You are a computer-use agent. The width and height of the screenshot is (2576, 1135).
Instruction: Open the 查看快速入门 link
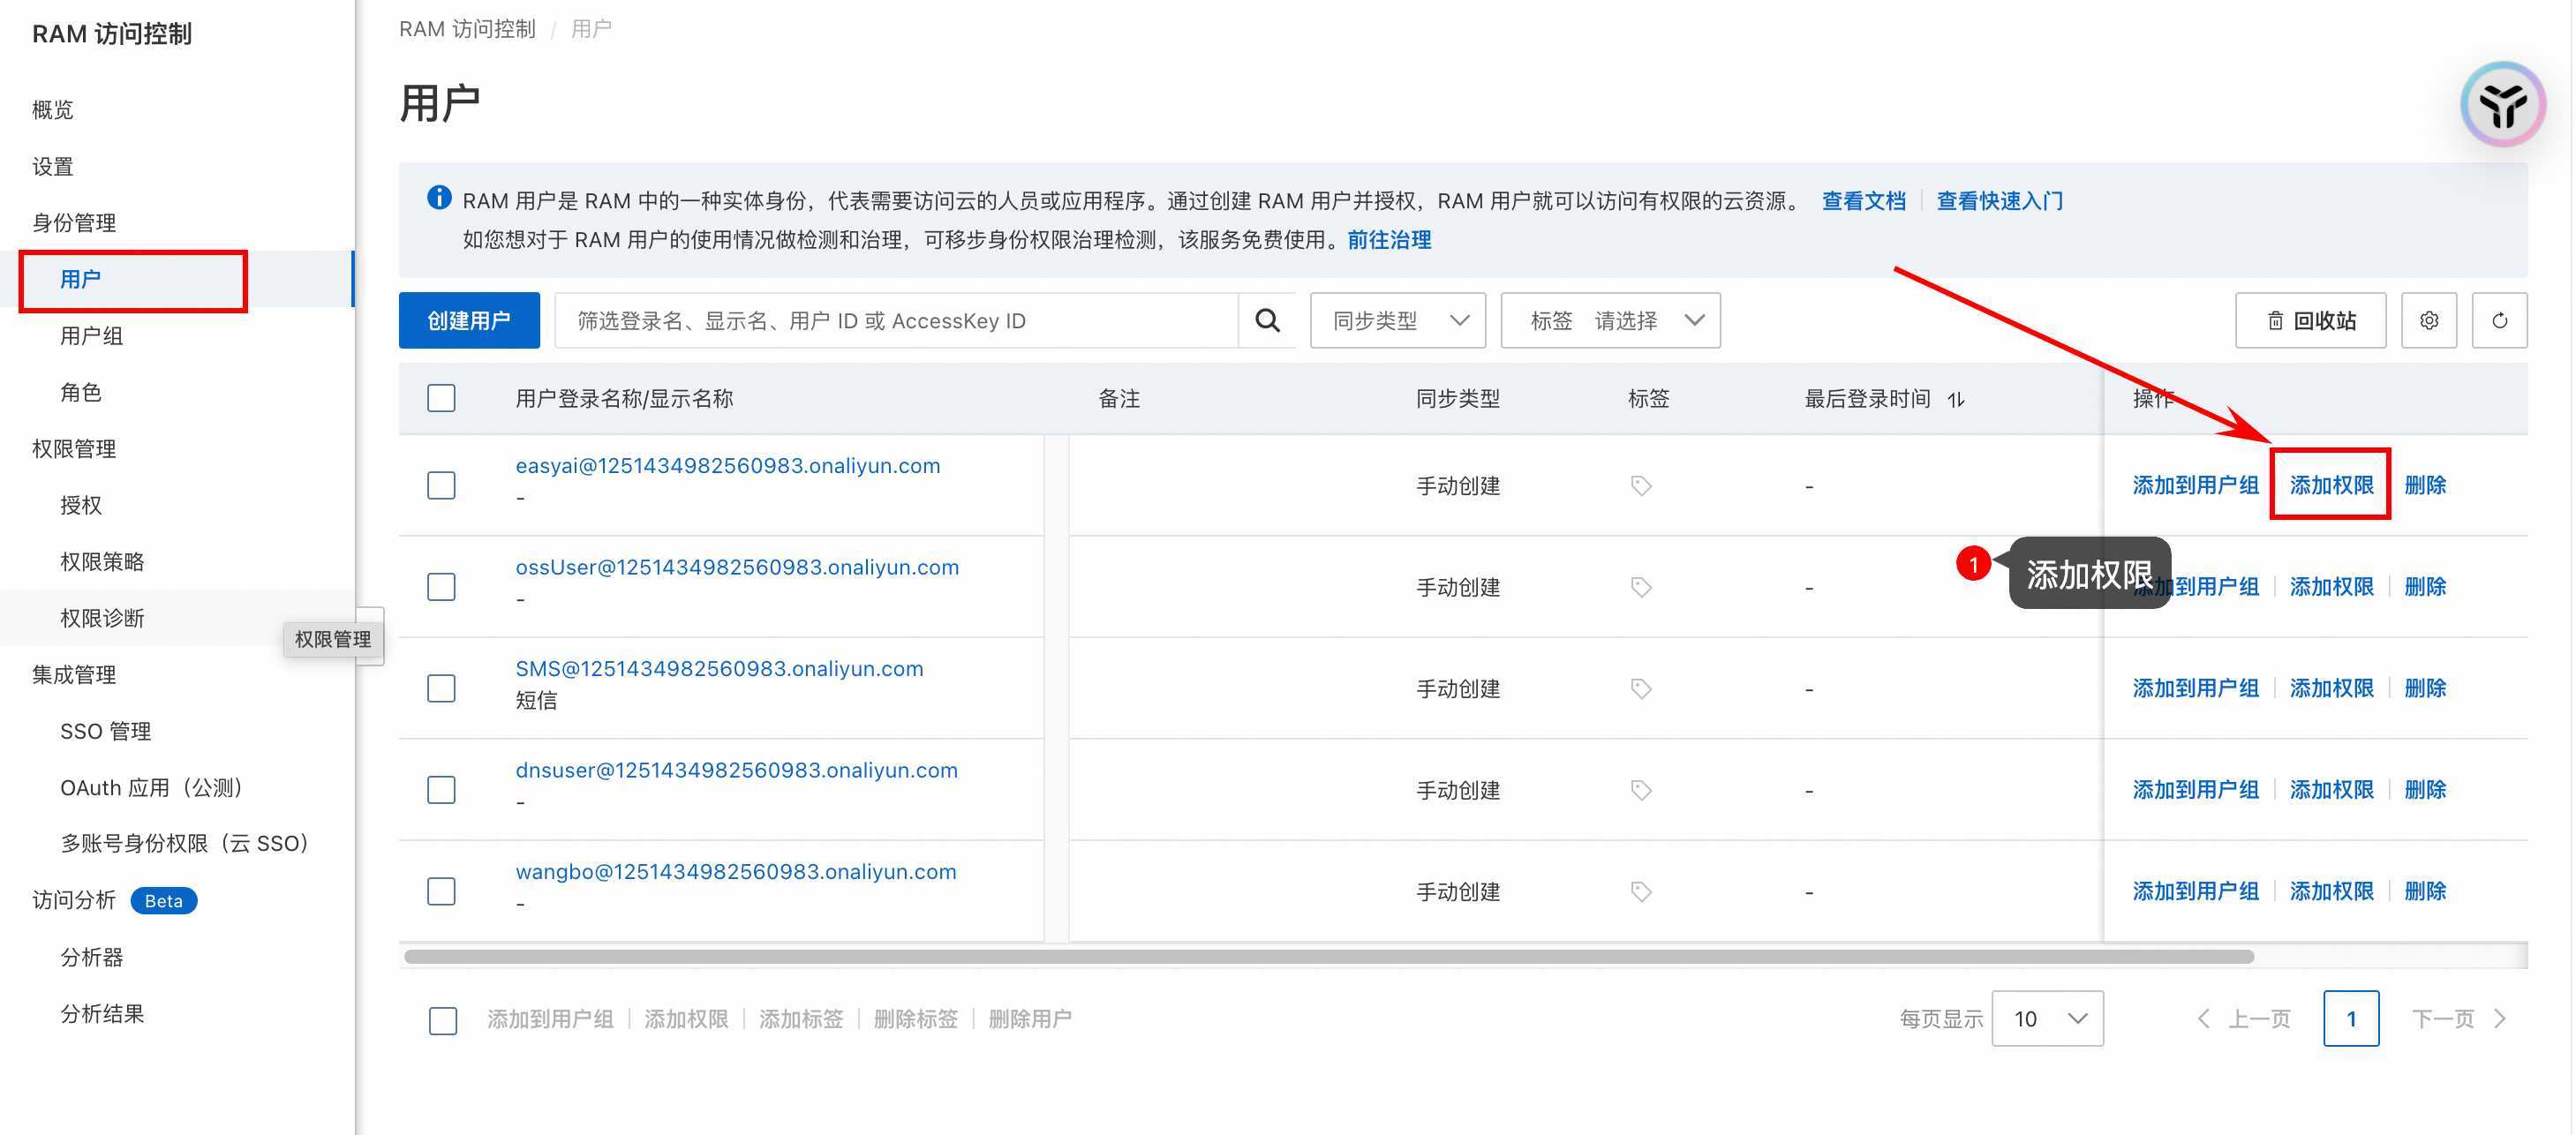pyautogui.click(x=2000, y=201)
